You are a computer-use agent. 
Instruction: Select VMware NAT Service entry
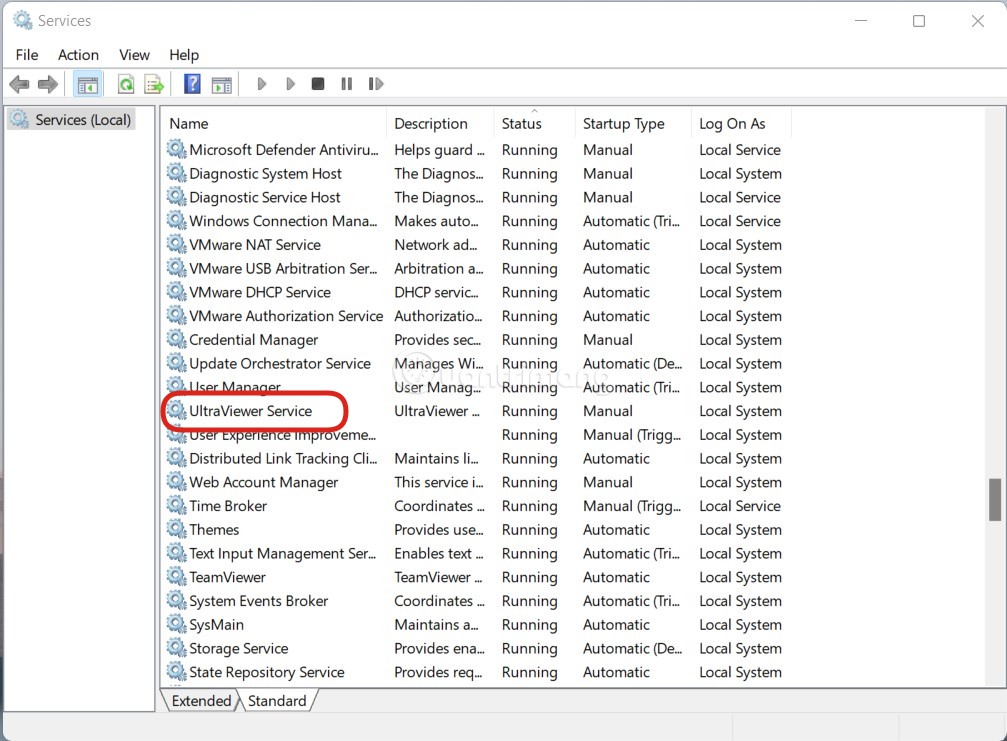click(x=475, y=245)
